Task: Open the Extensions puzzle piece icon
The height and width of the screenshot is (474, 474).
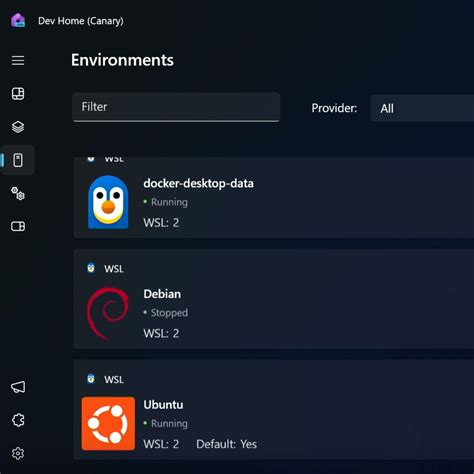Action: [x=18, y=420]
